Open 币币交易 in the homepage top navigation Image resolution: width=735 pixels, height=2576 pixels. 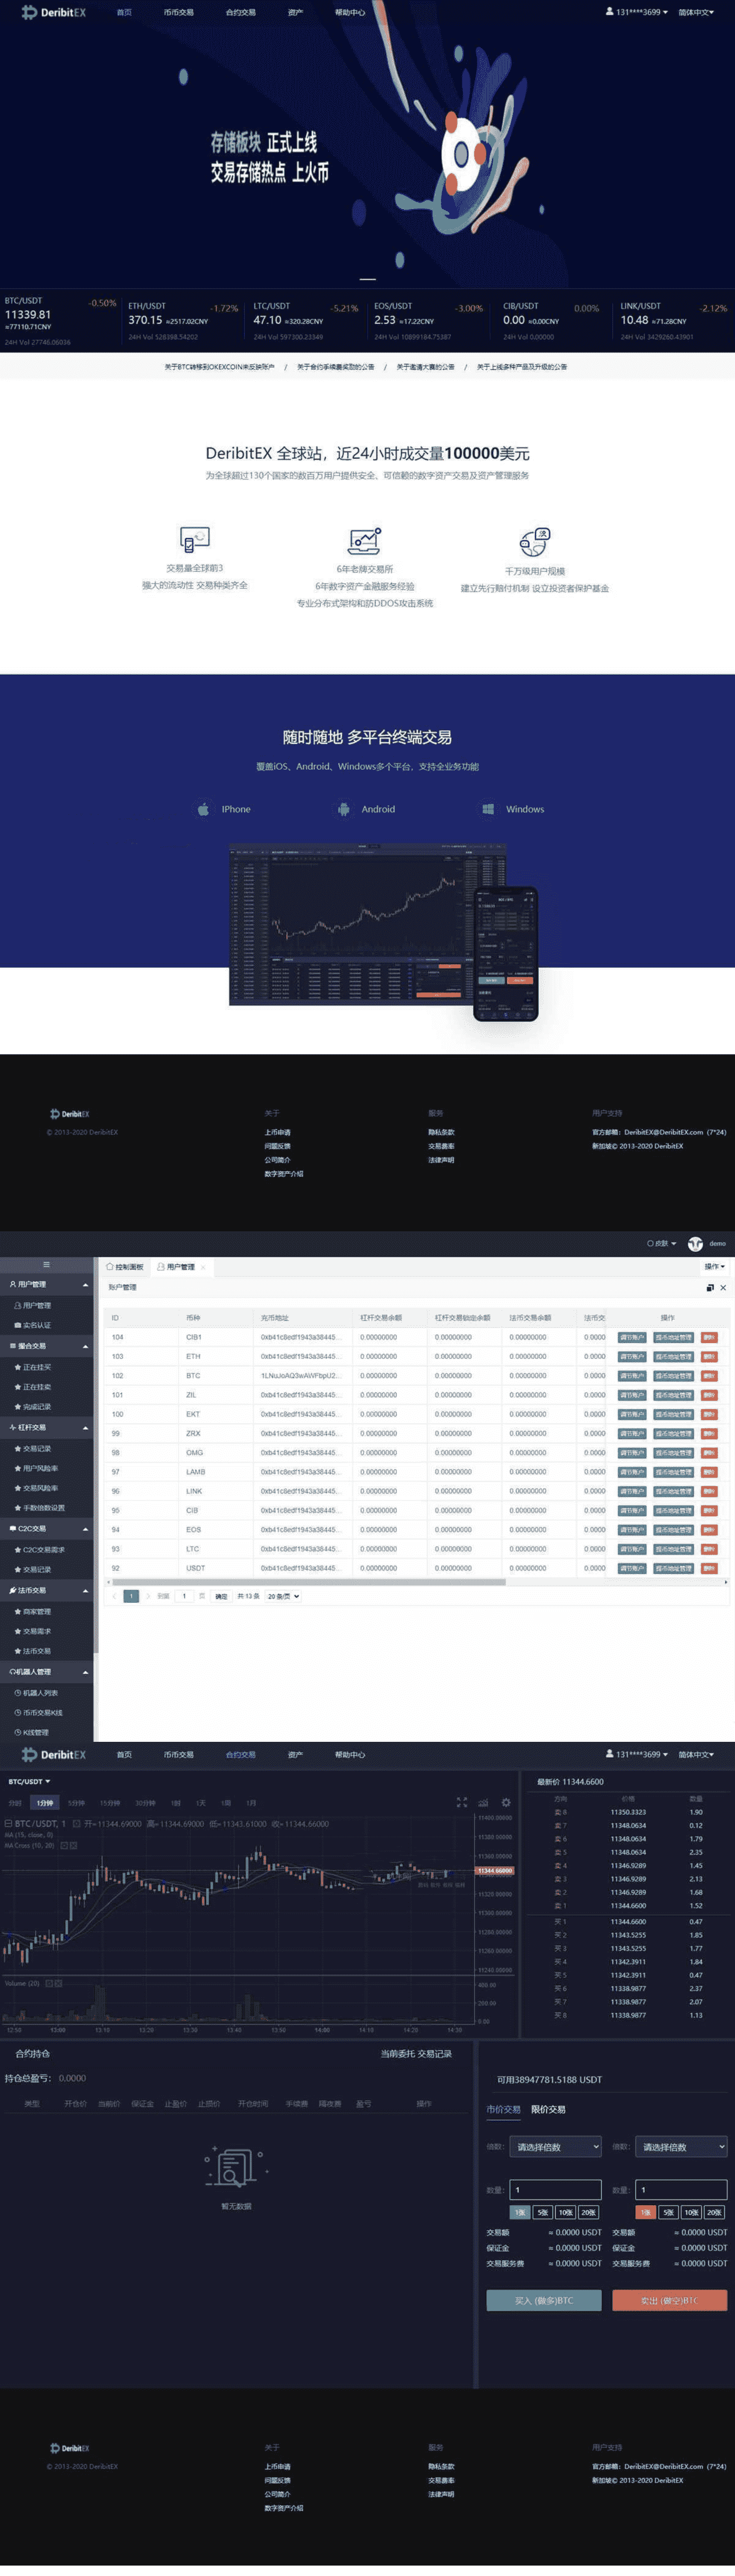tap(178, 12)
